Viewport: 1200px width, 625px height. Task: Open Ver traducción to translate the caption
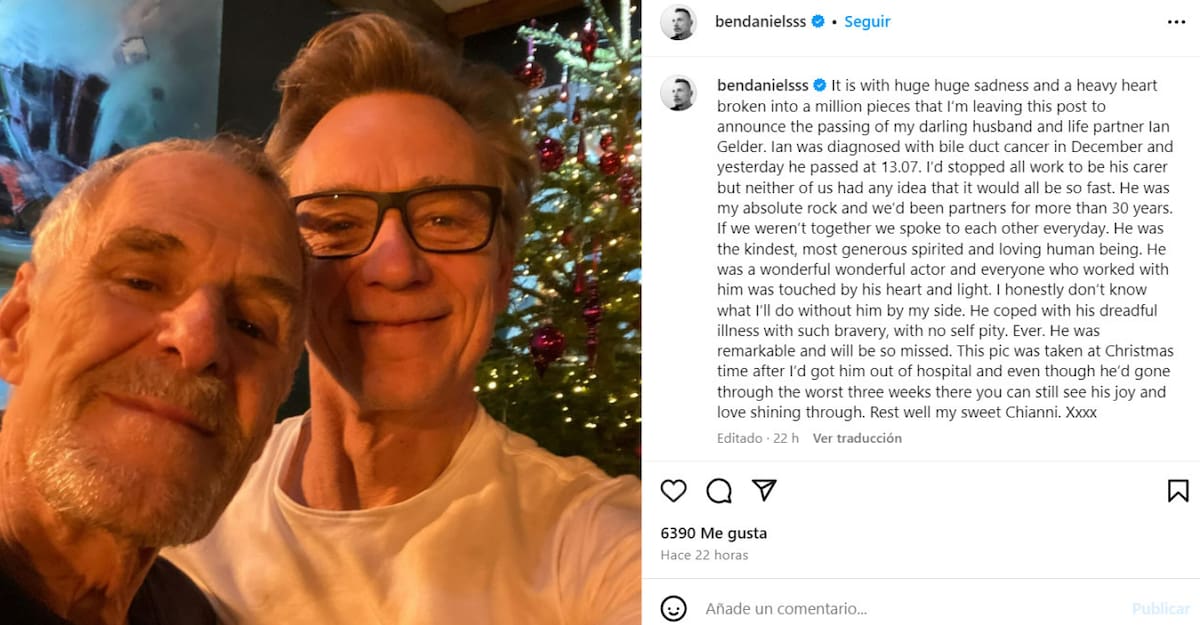[x=857, y=438]
